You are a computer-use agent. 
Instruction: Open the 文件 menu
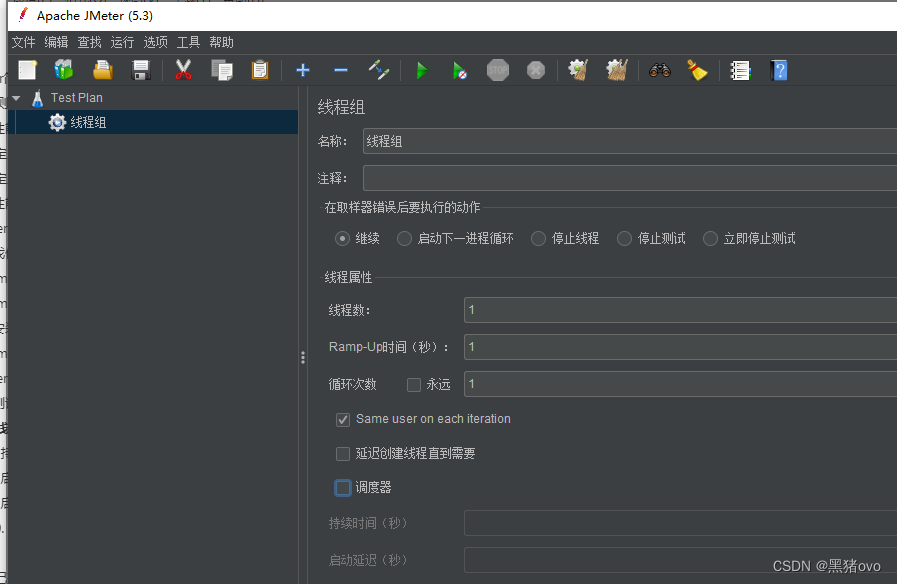tap(23, 42)
